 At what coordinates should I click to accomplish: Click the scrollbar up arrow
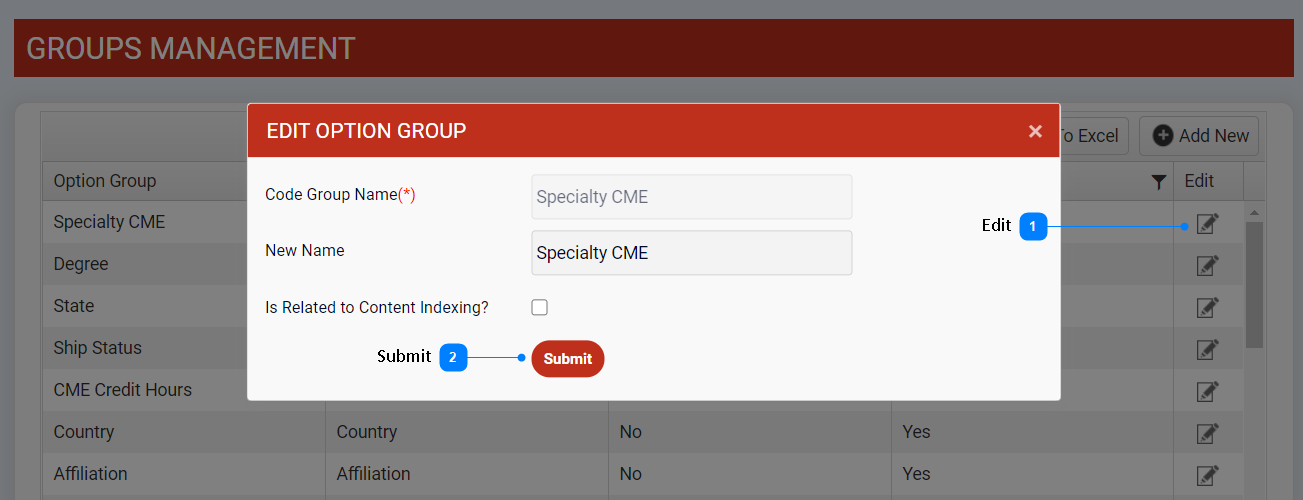(x=1254, y=212)
